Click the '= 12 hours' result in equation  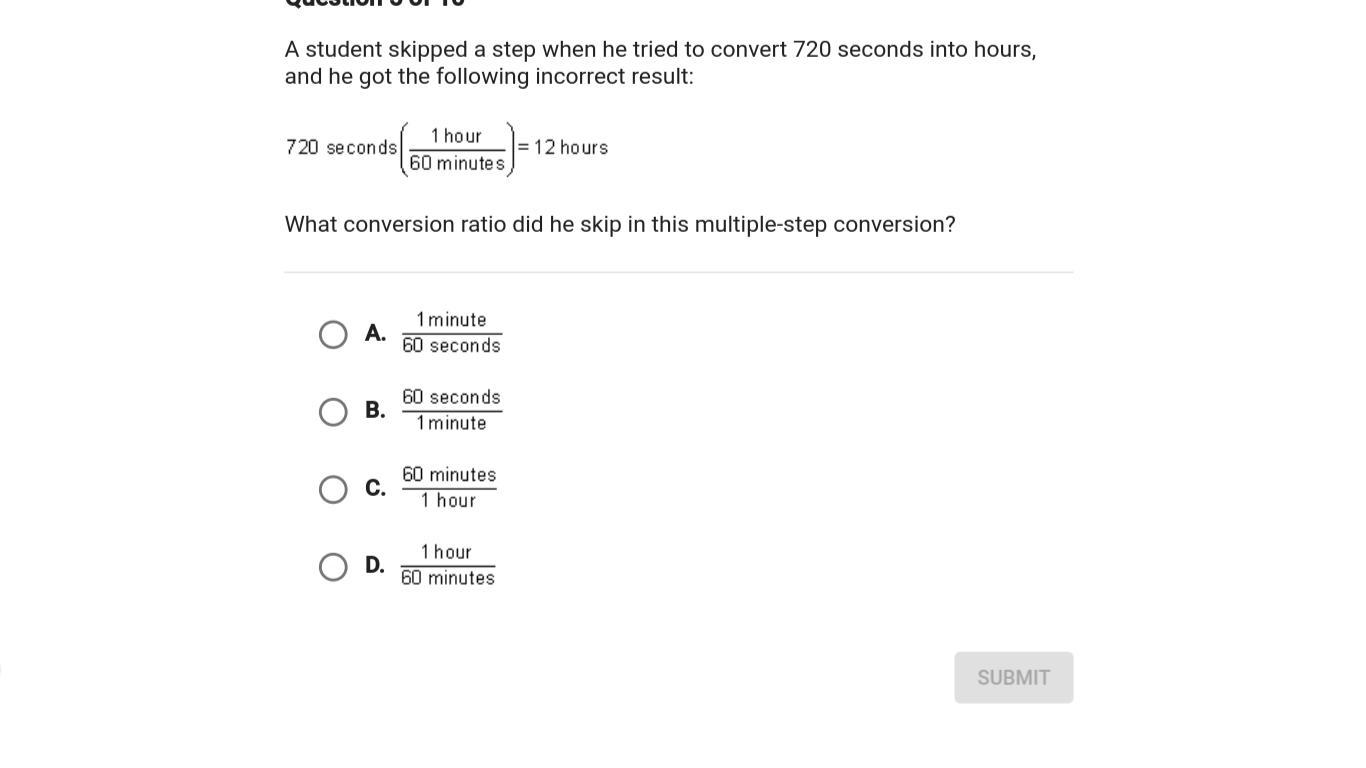pos(563,148)
